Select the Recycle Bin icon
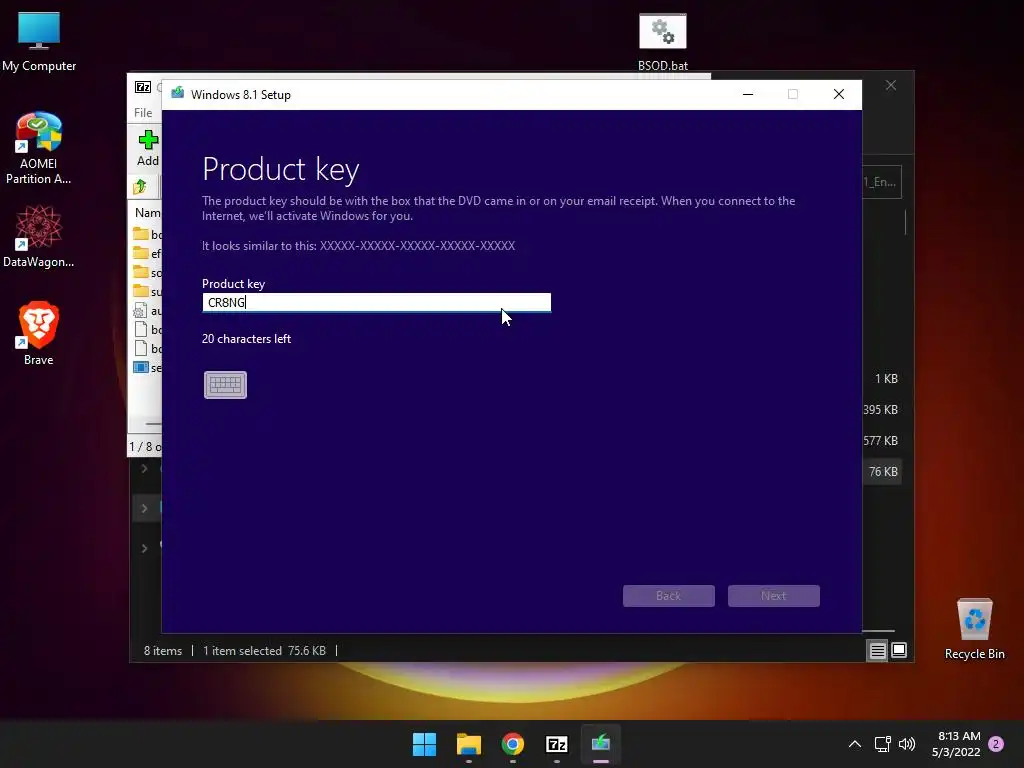1024x768 pixels. point(974,630)
